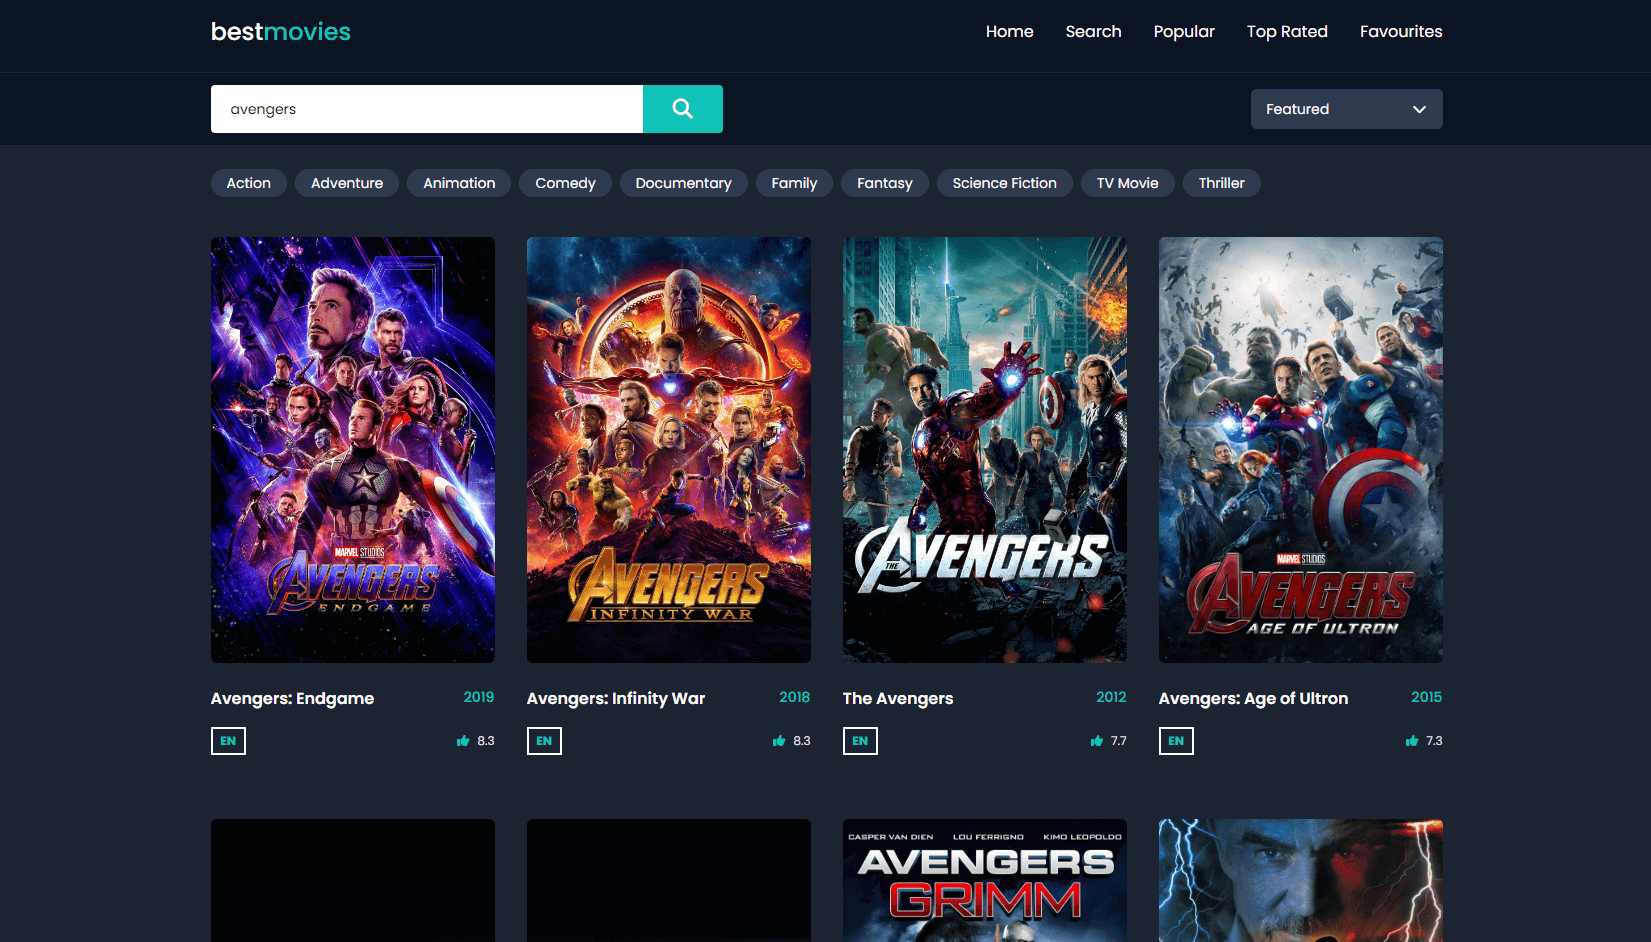The image size is (1651, 942).
Task: Open the Avengers: Age of Ultron poster
Action: tap(1301, 450)
